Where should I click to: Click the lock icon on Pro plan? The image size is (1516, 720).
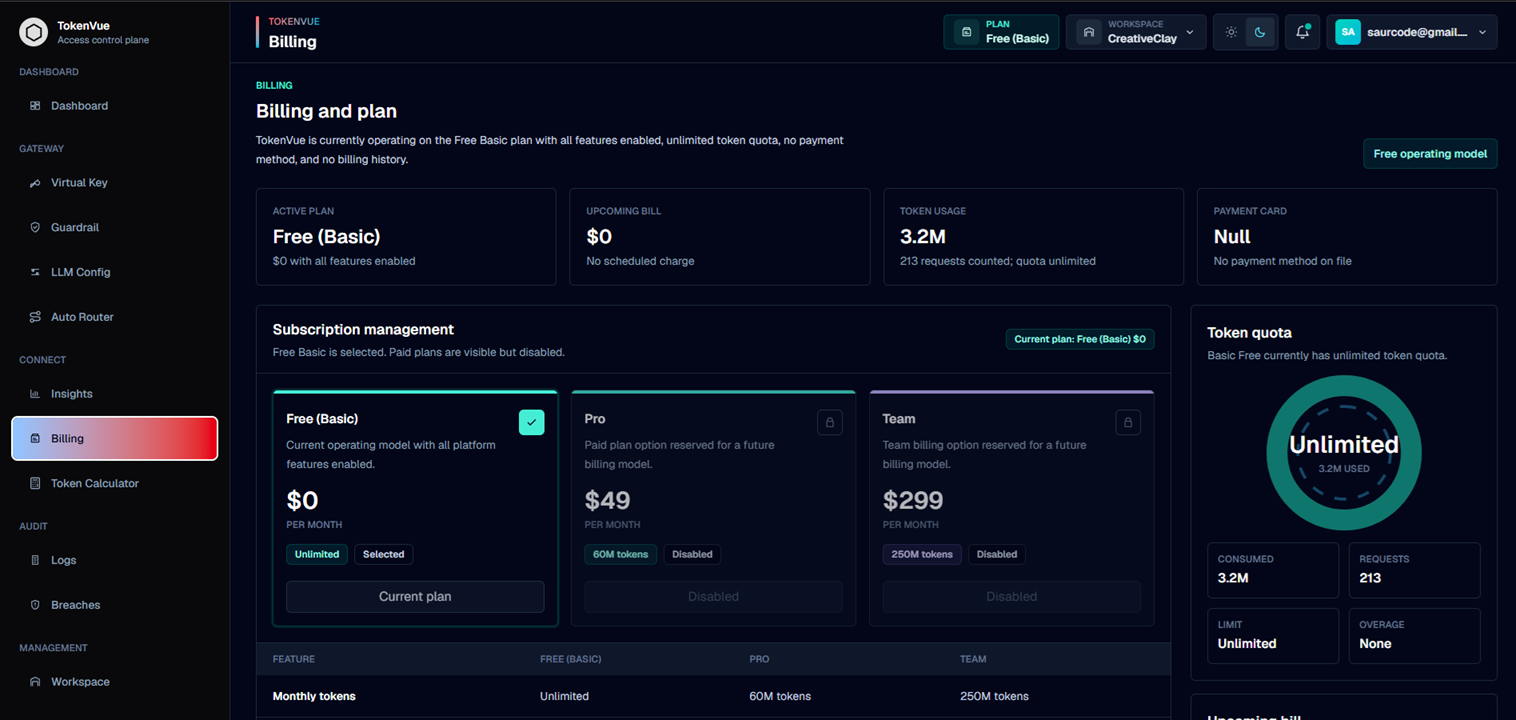pos(829,422)
